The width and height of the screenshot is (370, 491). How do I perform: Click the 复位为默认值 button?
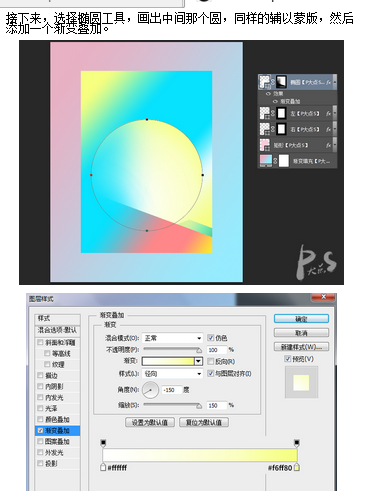pos(204,422)
